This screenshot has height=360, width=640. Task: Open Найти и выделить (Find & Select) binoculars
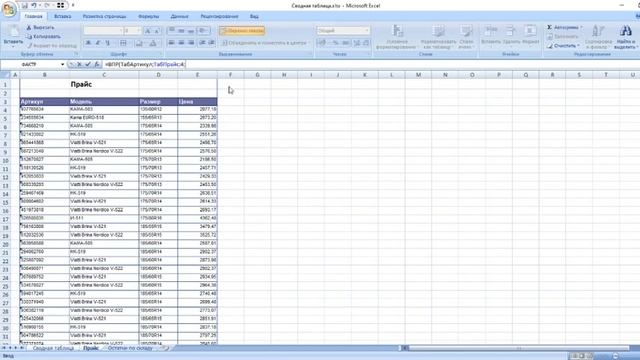(x=626, y=37)
